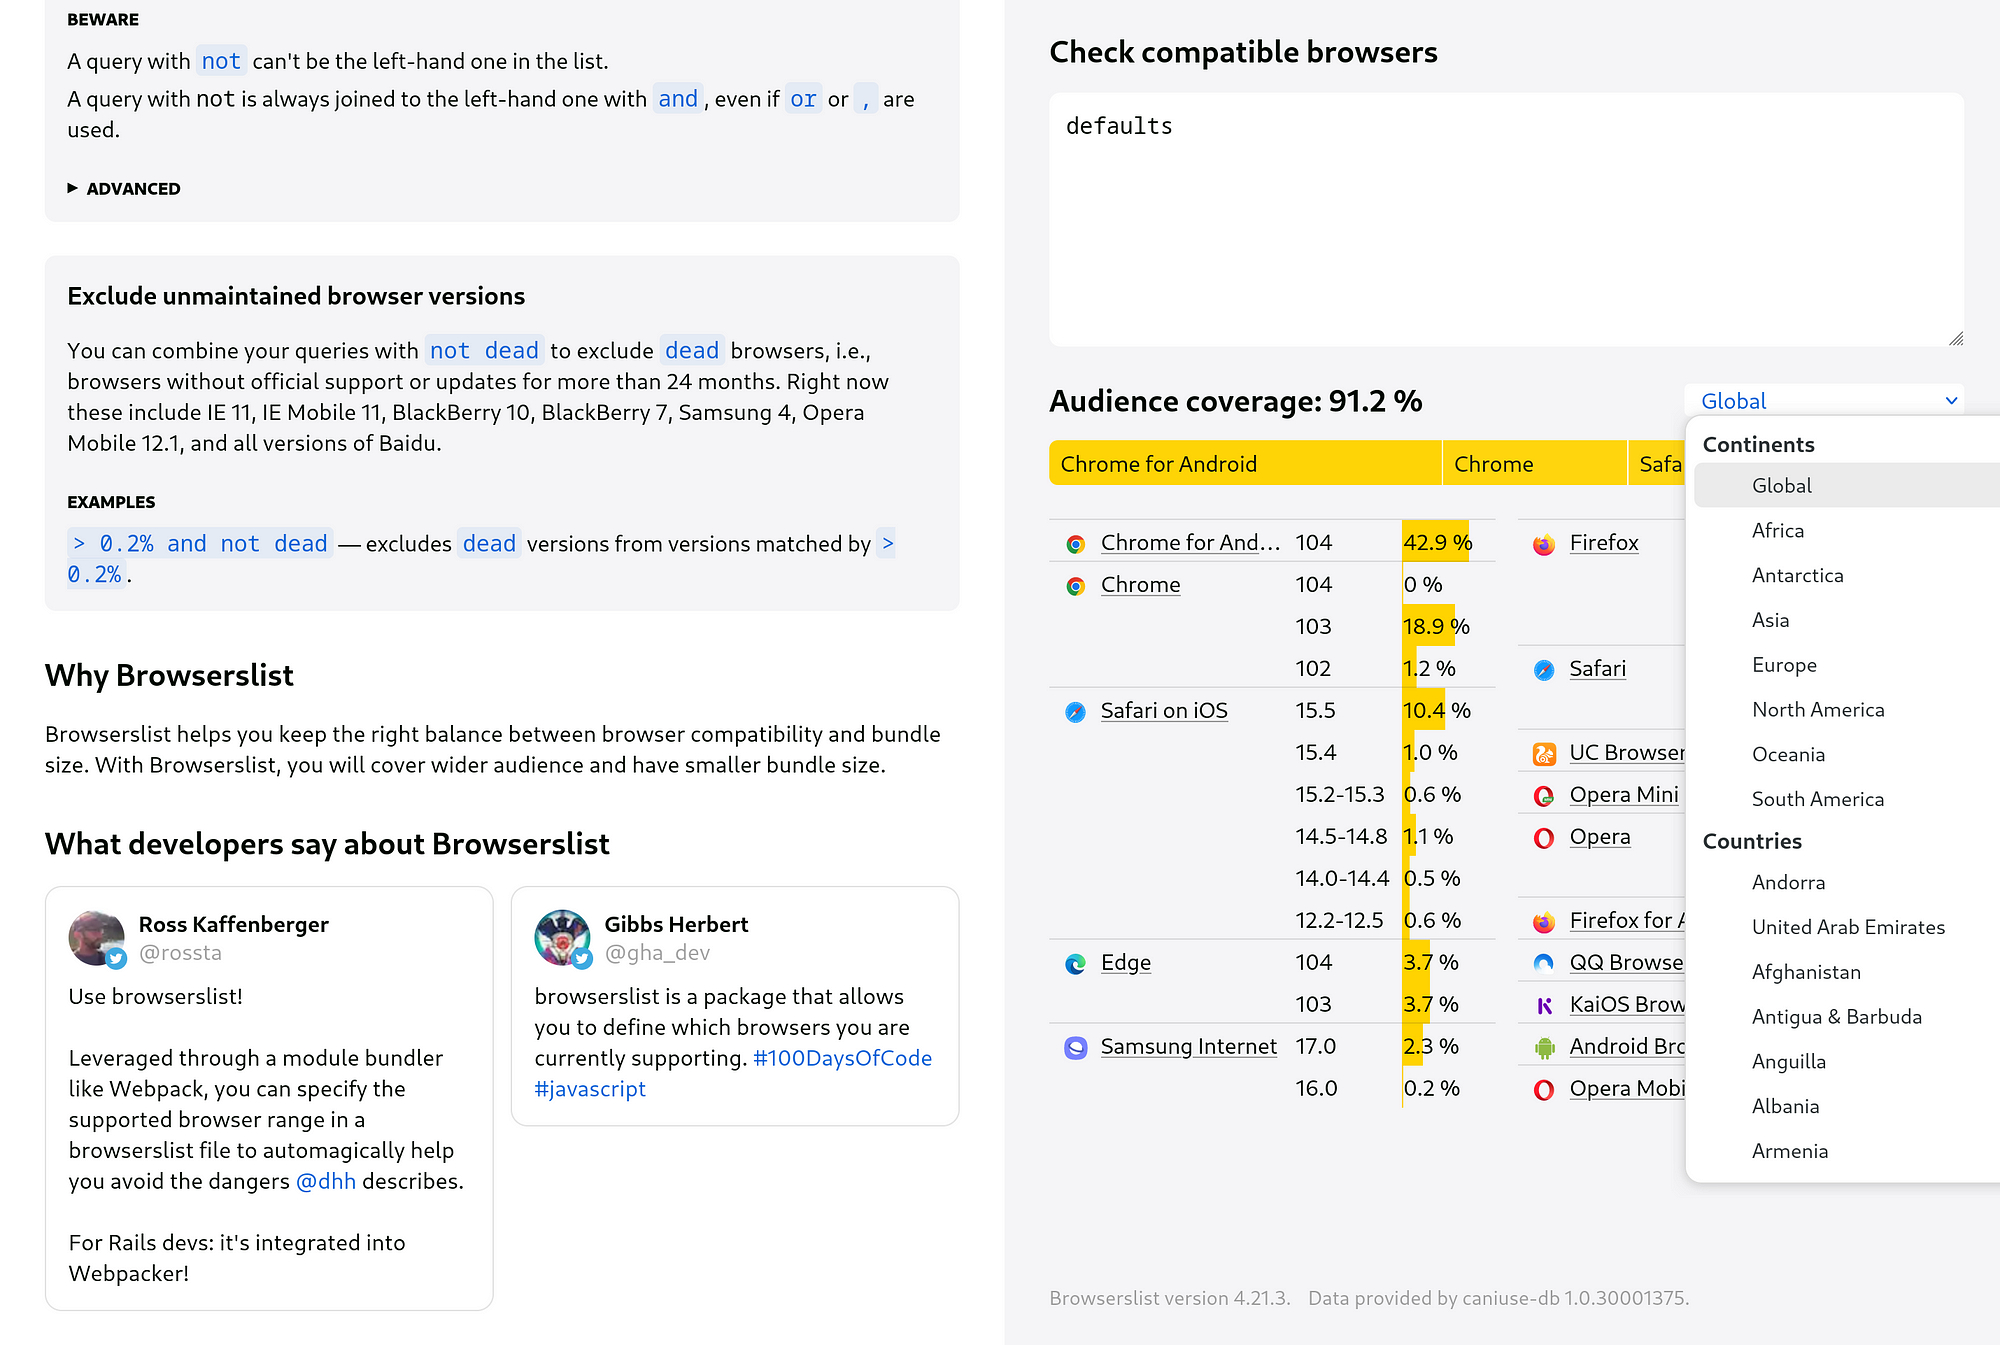Click the @dhh mention link
Screen dimensions: 2000x1345
click(326, 1181)
